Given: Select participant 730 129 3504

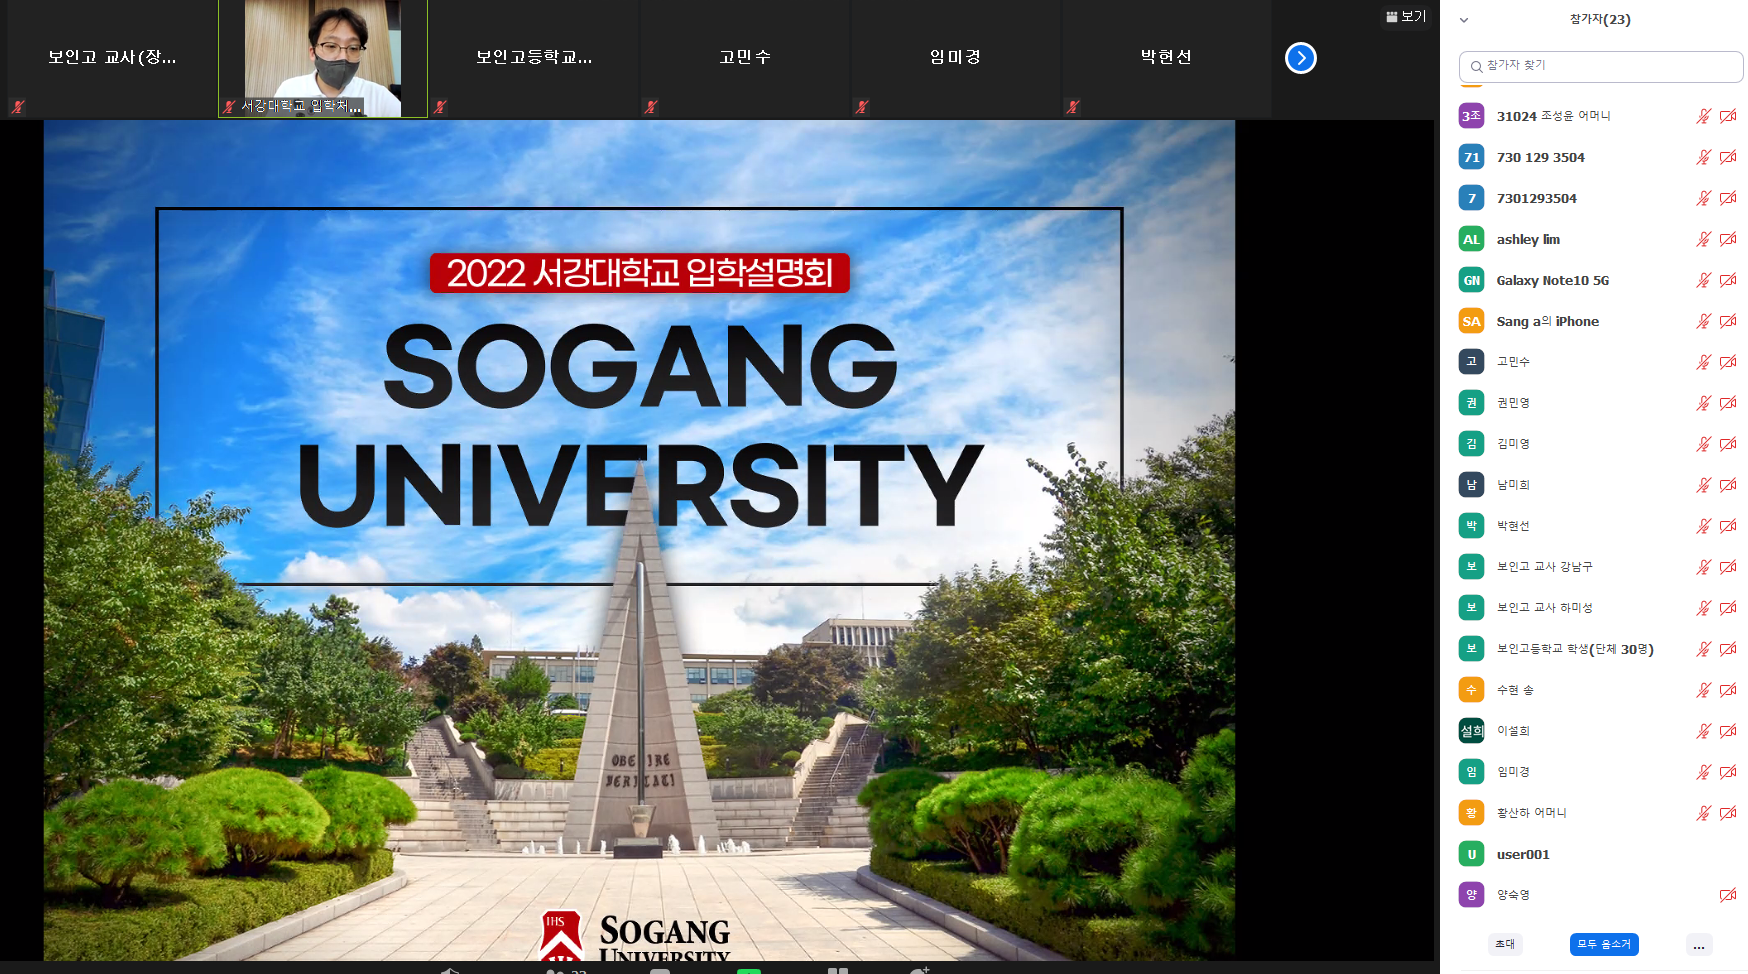Looking at the screenshot, I should (1540, 157).
